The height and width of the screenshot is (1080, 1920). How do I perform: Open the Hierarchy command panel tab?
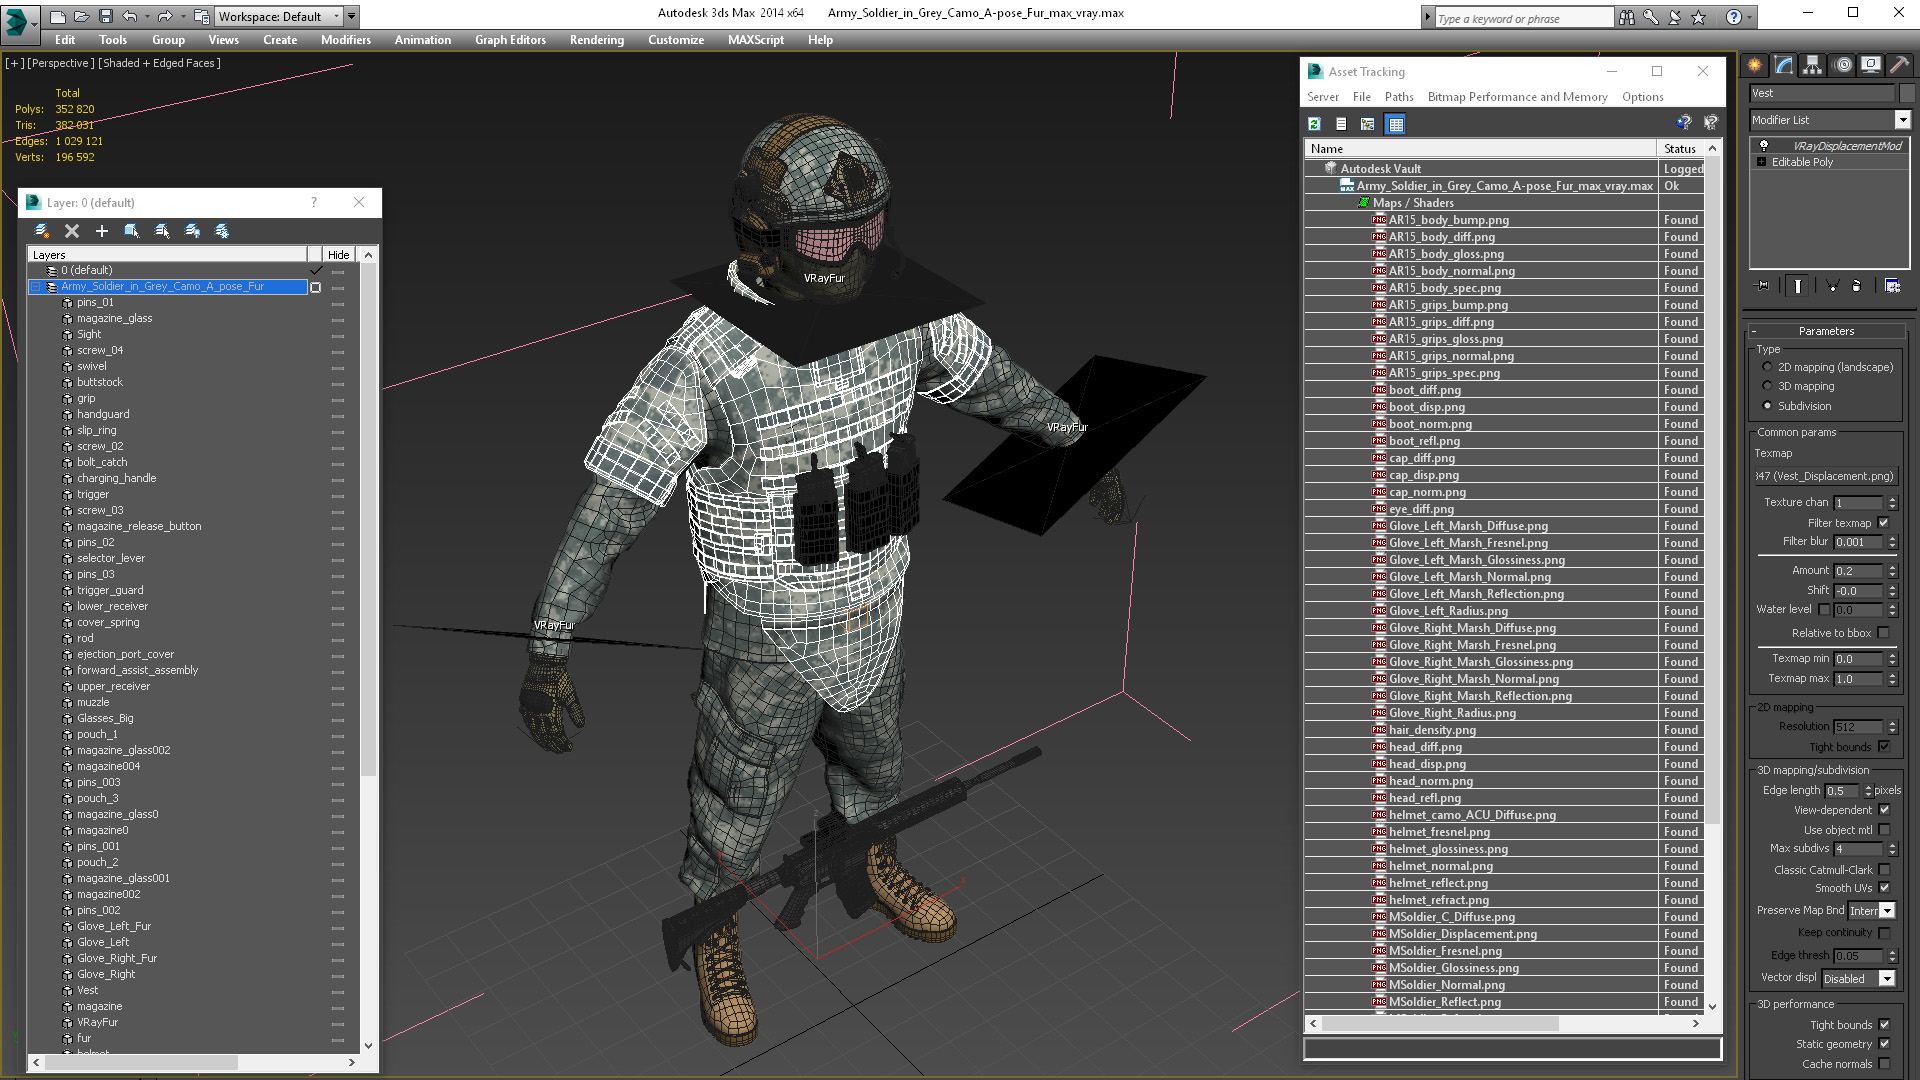[1812, 65]
